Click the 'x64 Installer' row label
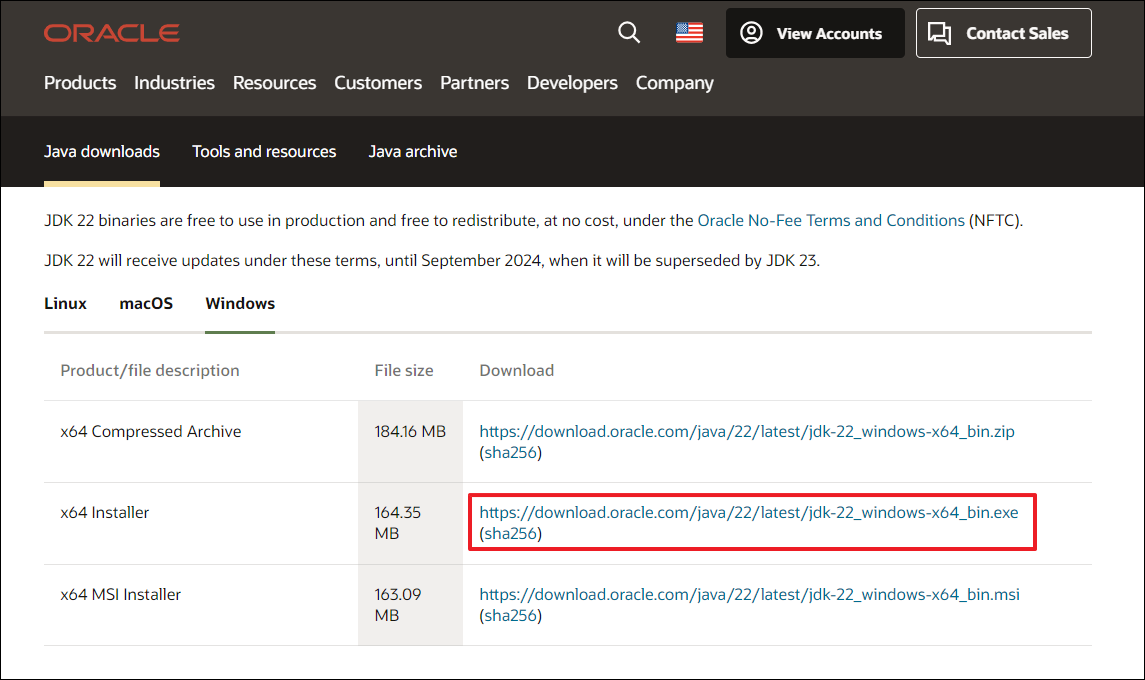 (x=104, y=512)
